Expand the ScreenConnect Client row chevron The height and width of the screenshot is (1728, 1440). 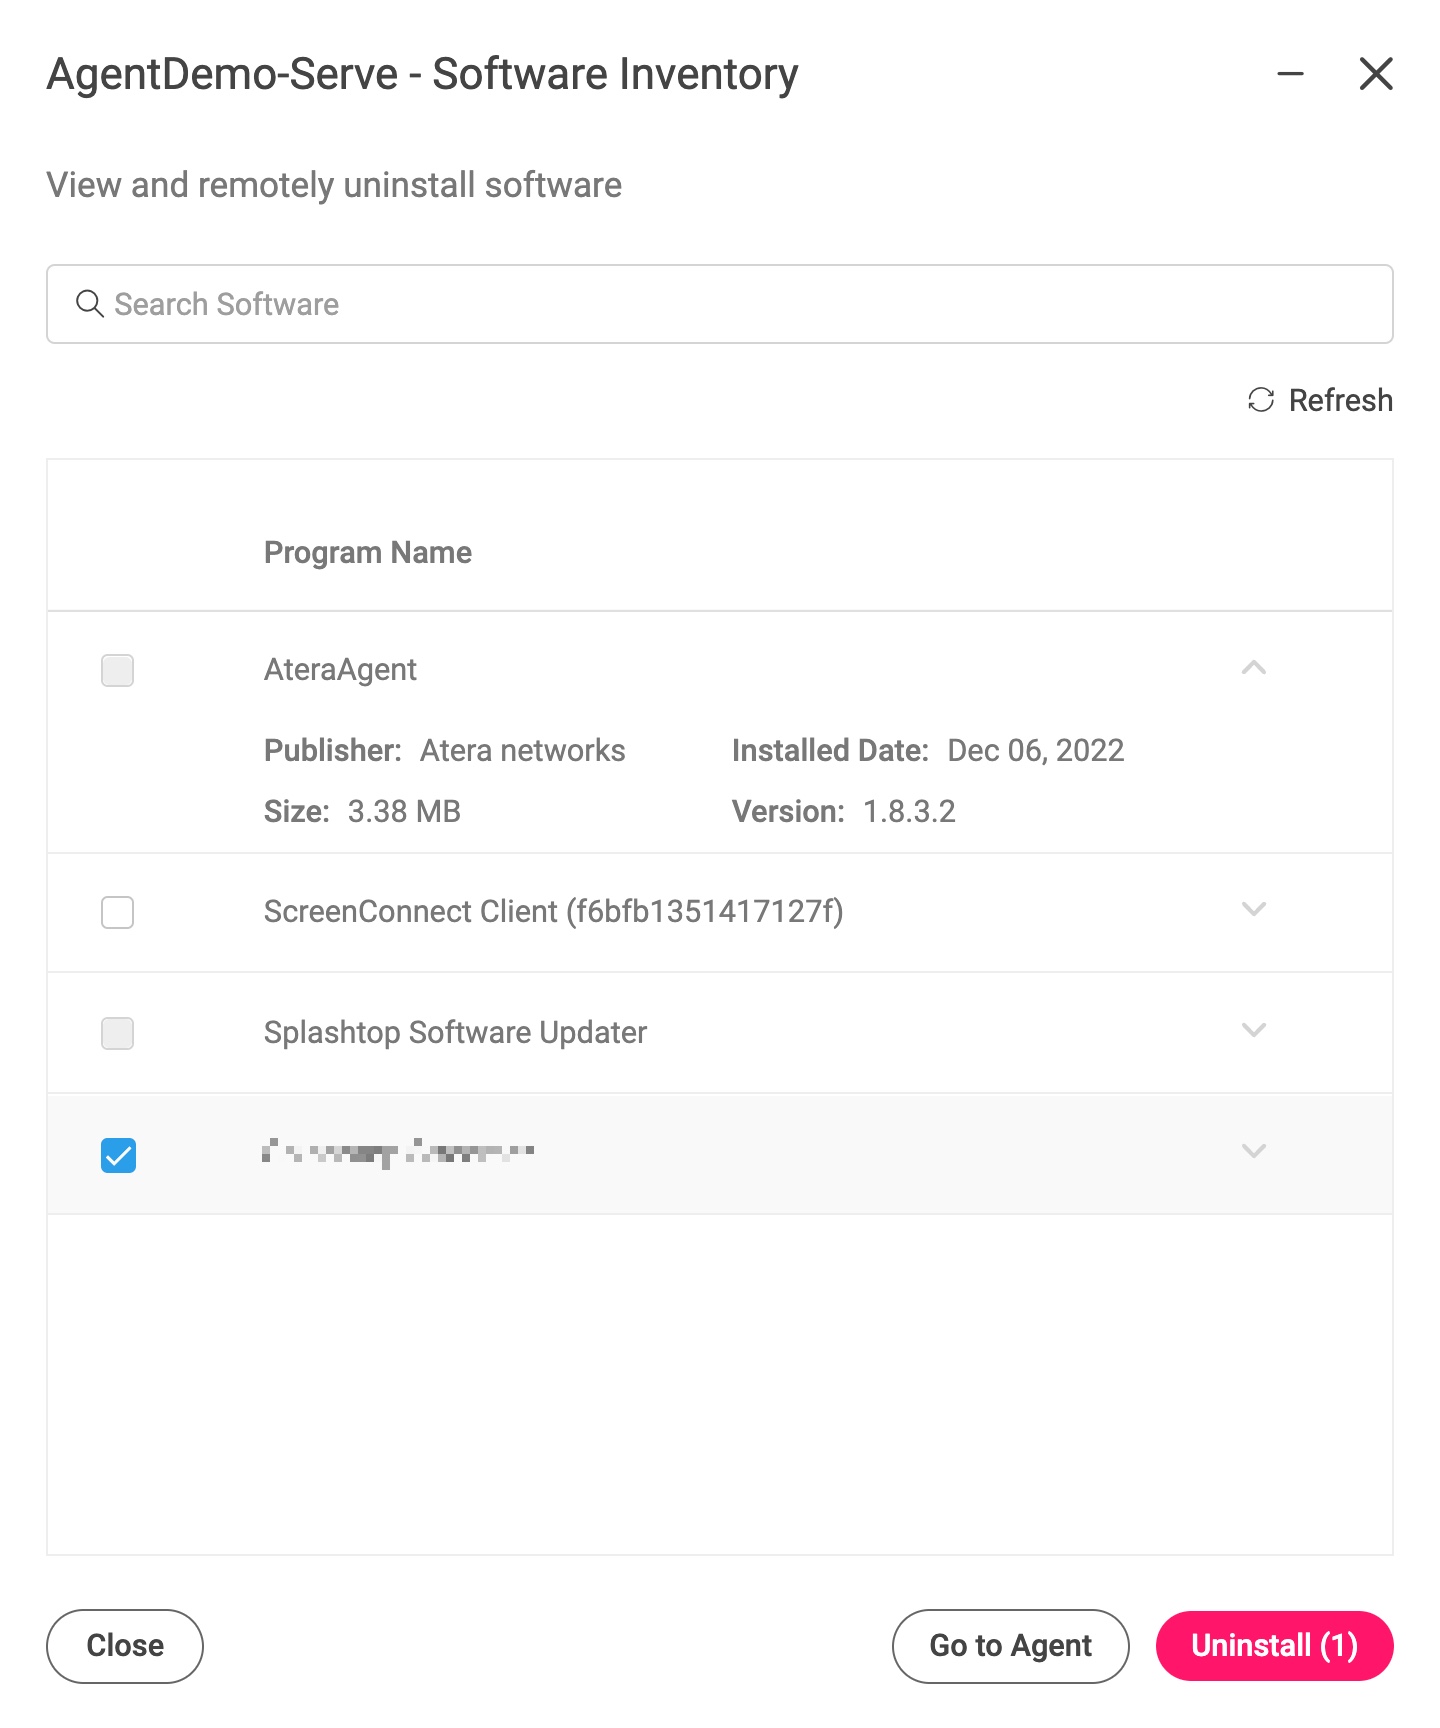click(x=1254, y=909)
